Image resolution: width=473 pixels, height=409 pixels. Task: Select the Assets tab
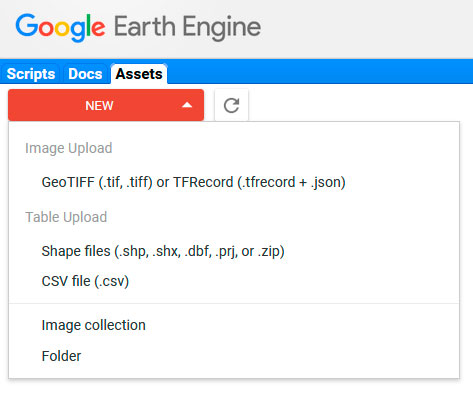139,74
